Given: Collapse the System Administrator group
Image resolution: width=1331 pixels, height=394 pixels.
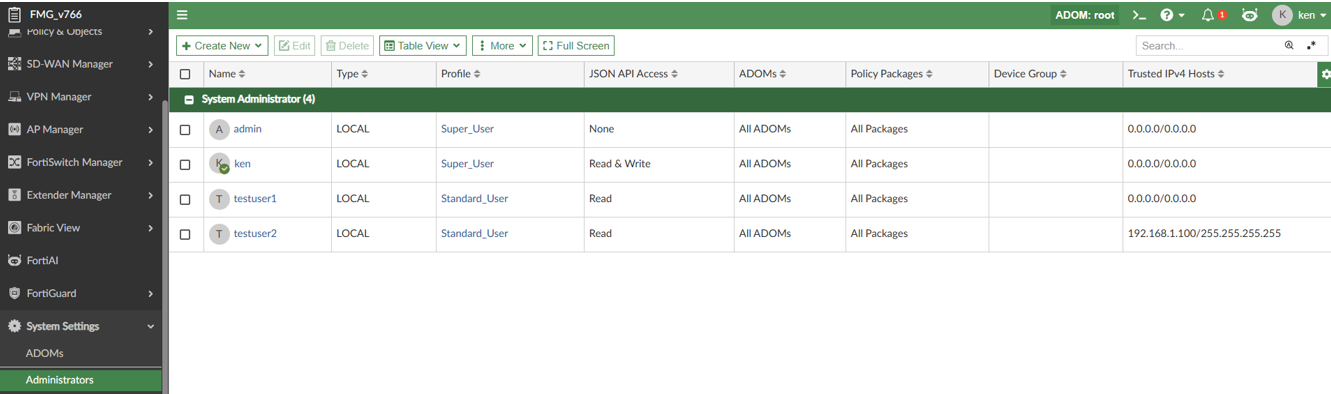Looking at the screenshot, I should click(188, 100).
